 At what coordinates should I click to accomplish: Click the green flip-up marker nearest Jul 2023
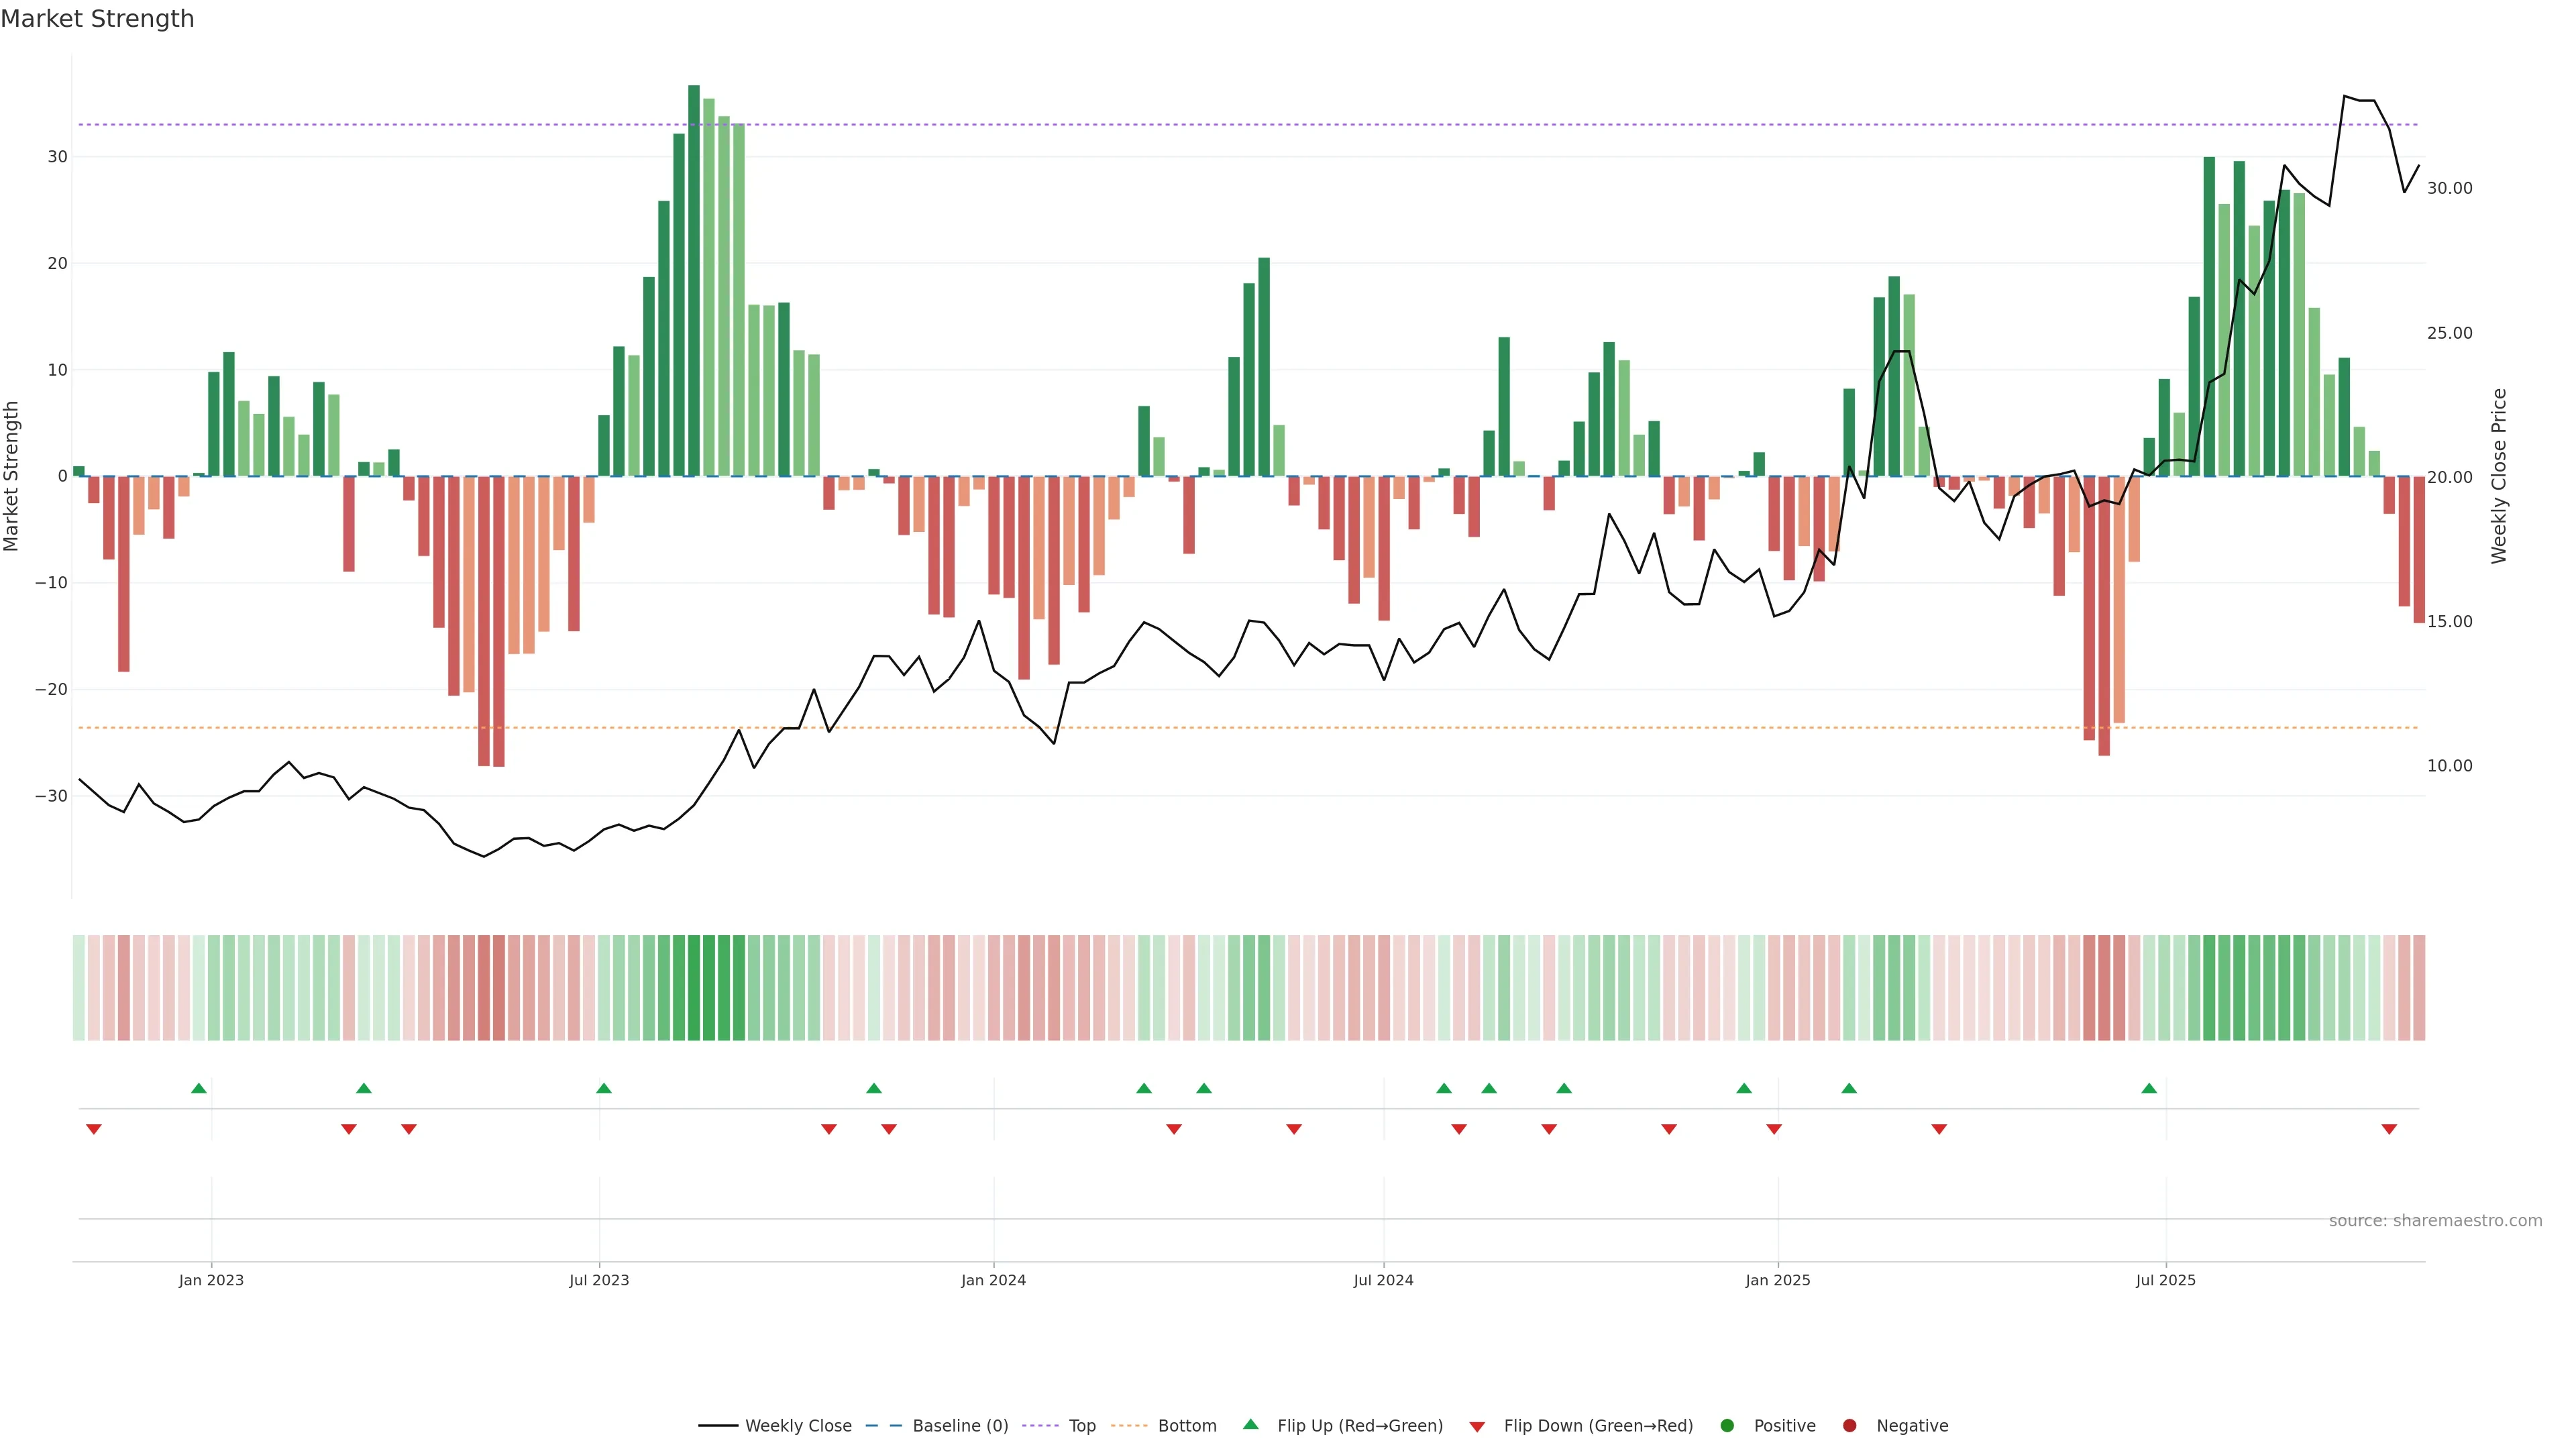[x=603, y=1088]
